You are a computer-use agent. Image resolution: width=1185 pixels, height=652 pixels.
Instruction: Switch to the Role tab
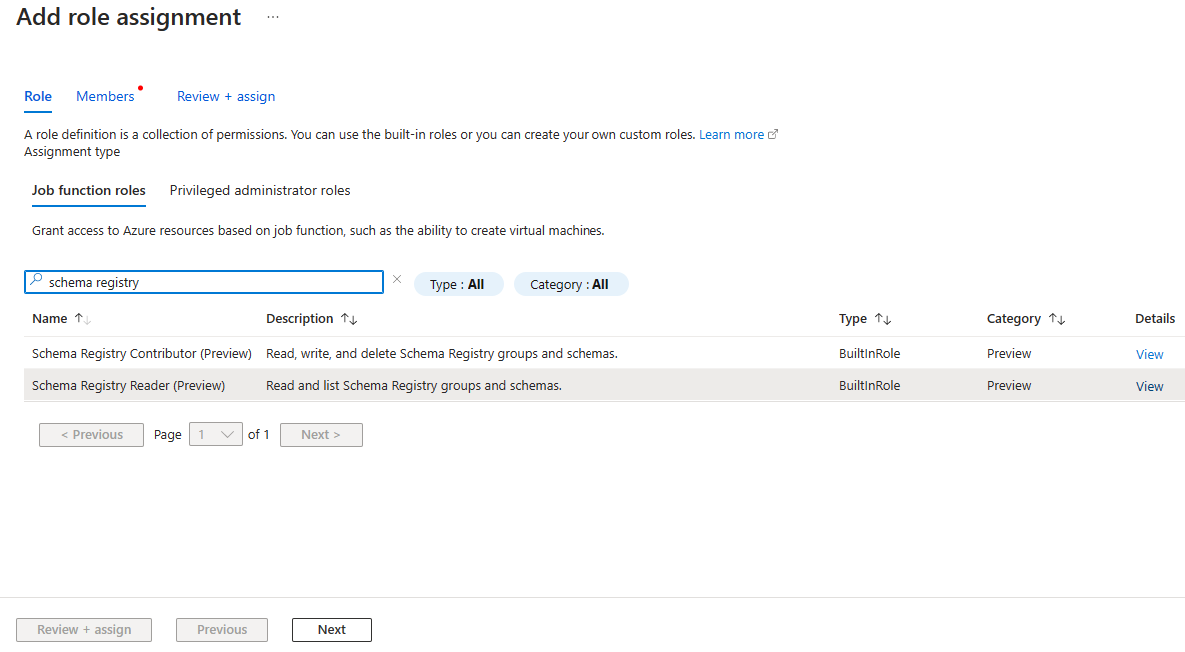pyautogui.click(x=38, y=97)
